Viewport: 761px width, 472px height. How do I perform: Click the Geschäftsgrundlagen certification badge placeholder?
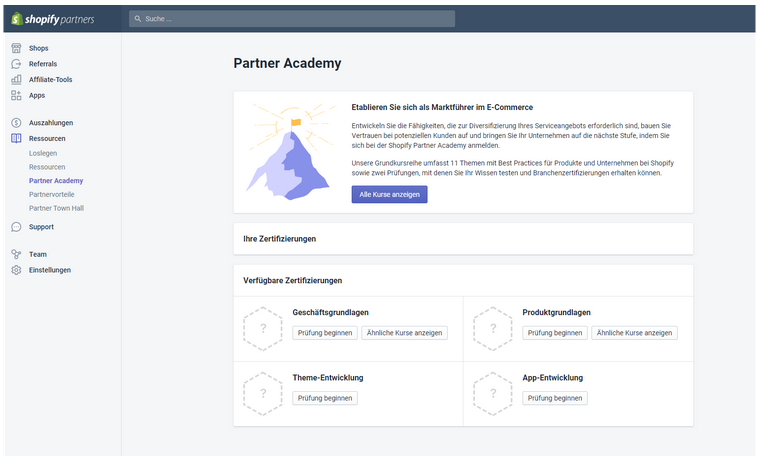tap(263, 328)
